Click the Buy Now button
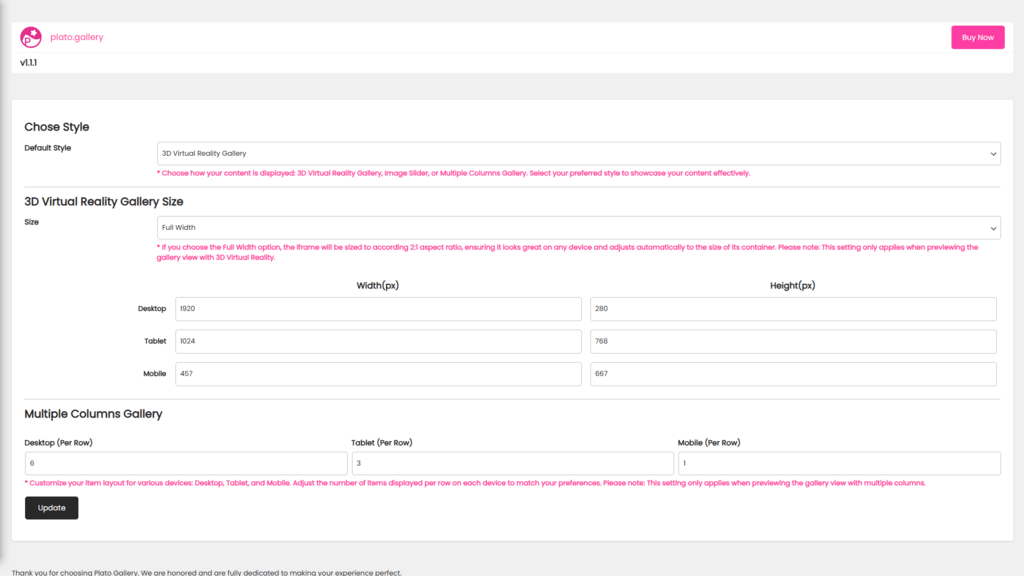The image size is (1024, 576). tap(978, 37)
